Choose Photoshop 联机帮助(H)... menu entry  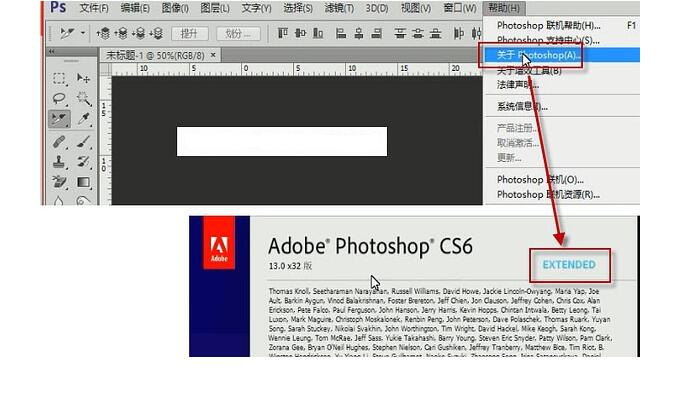pos(562,25)
